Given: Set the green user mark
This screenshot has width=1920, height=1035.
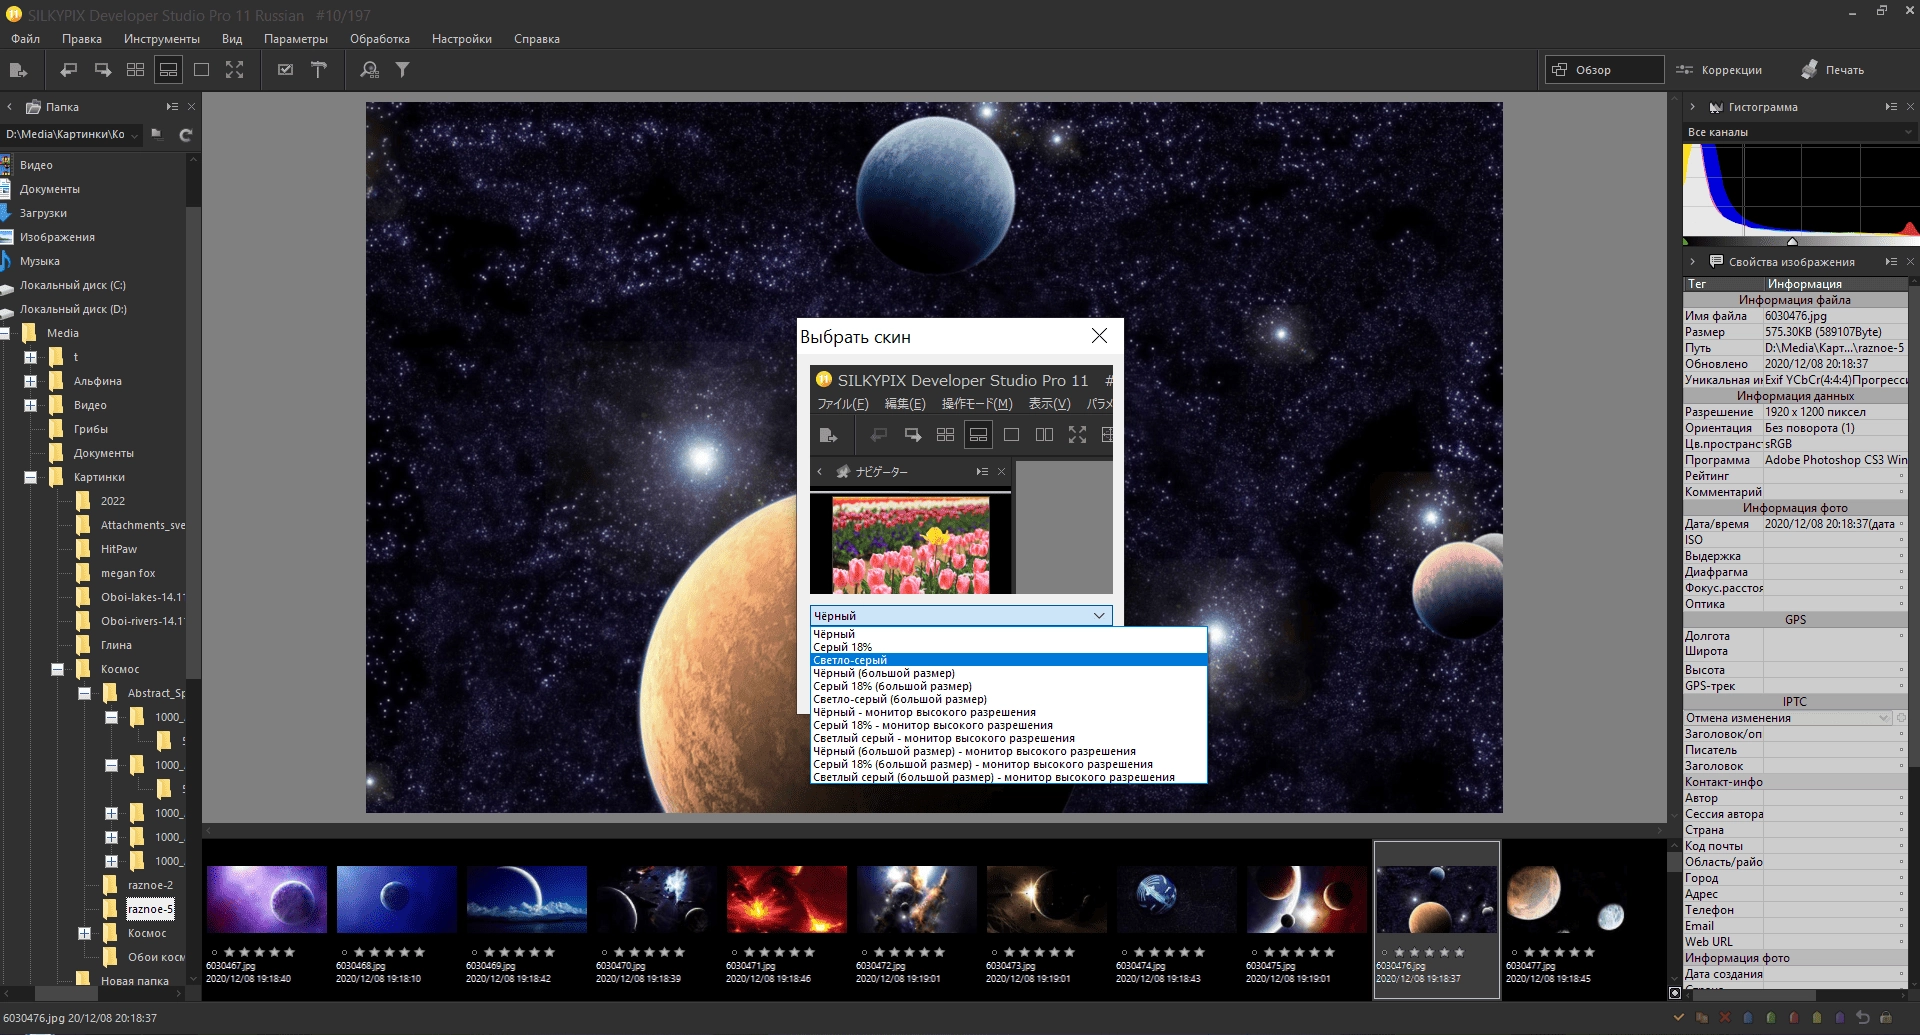Looking at the screenshot, I should [1771, 1018].
